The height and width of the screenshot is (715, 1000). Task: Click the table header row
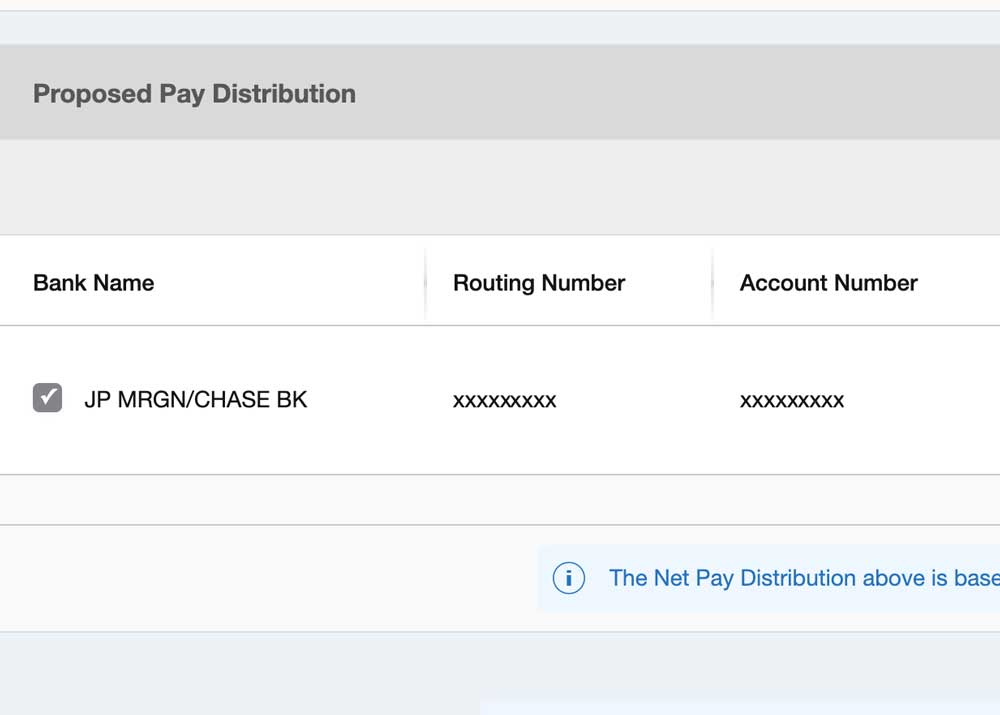pos(500,283)
